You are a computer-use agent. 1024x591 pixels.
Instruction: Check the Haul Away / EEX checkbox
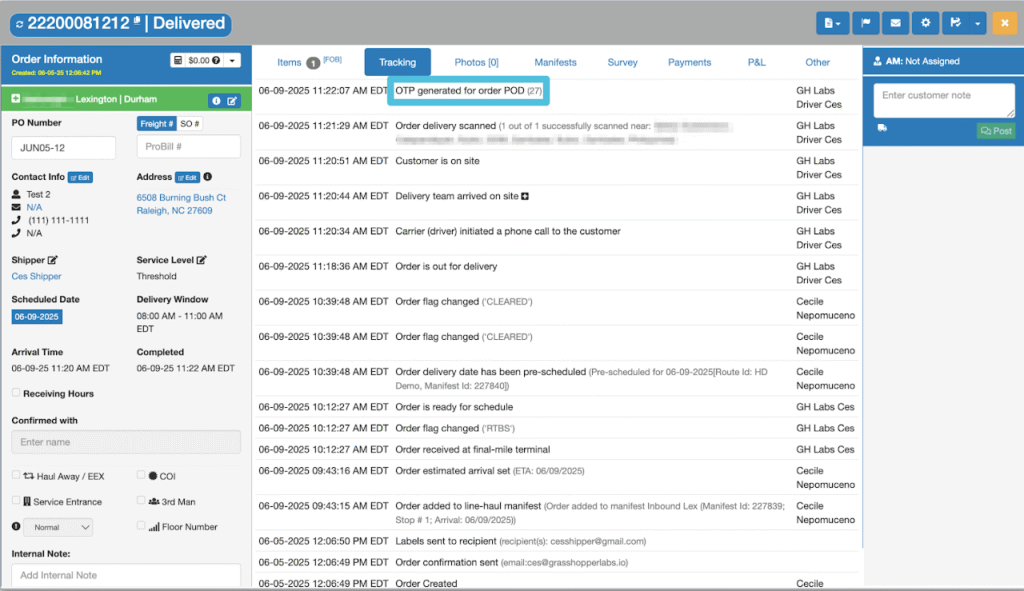(16, 475)
